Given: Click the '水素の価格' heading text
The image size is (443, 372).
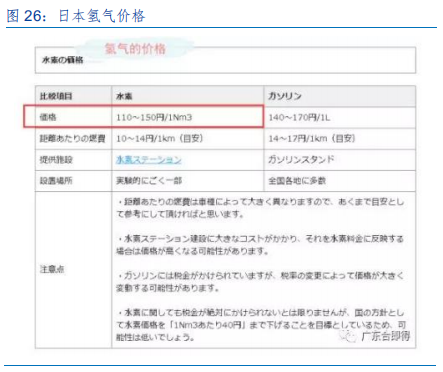Looking at the screenshot, I should pyautogui.click(x=62, y=60).
